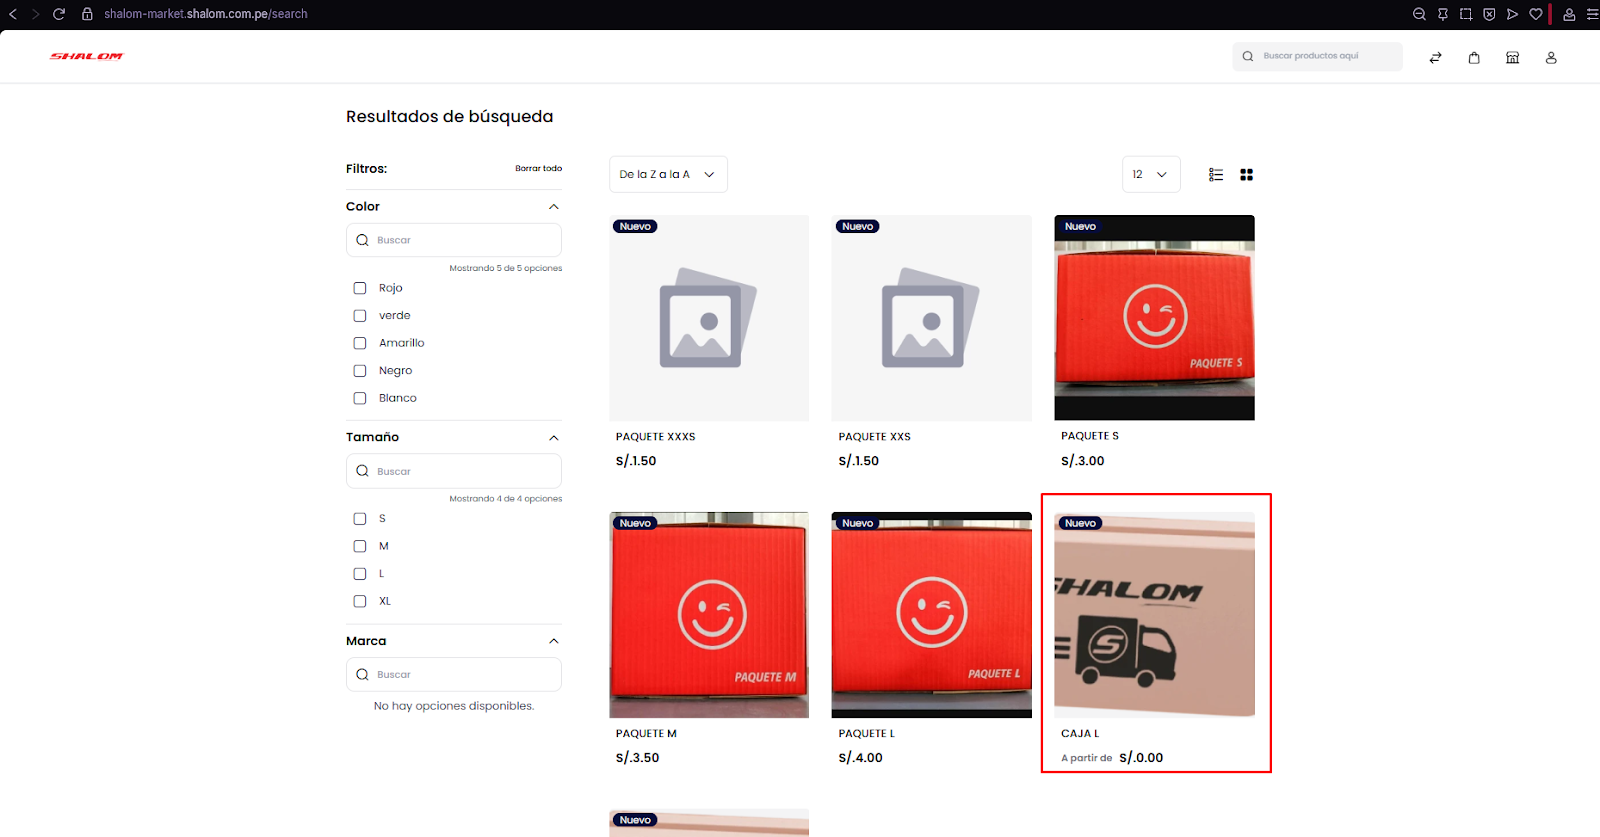Open the user account icon
This screenshot has width=1600, height=837.
1551,58
